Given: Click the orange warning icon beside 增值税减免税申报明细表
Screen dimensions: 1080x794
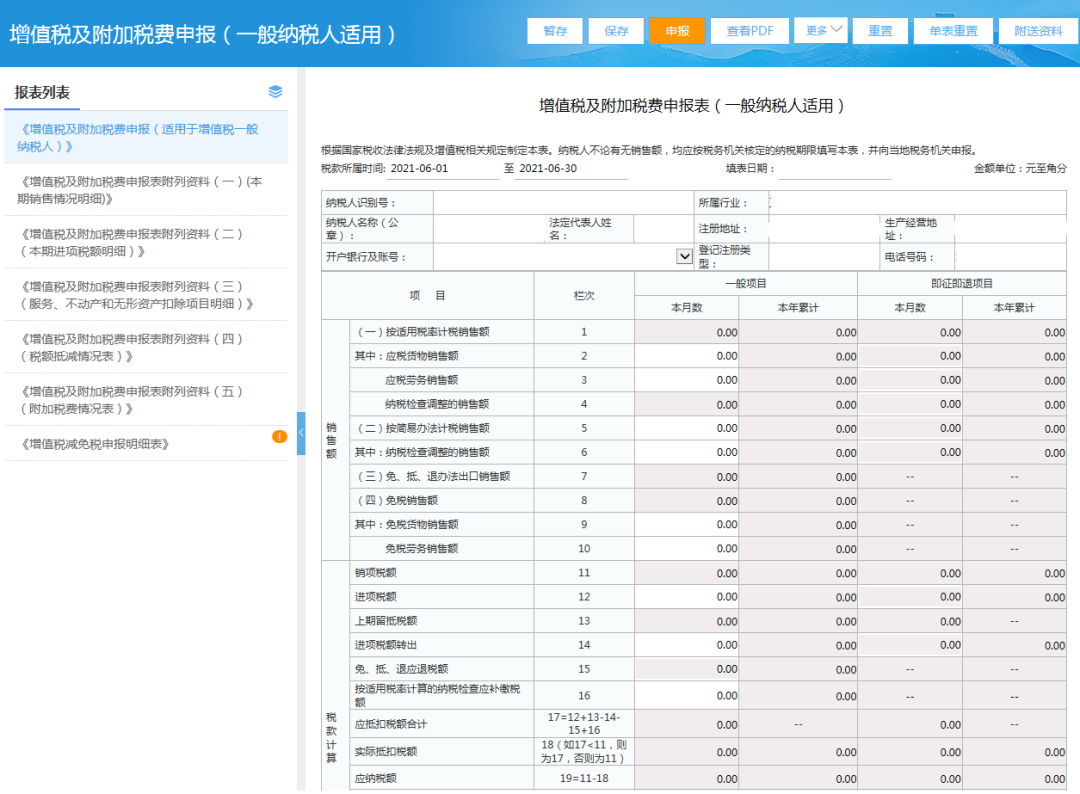Looking at the screenshot, I should pyautogui.click(x=280, y=436).
